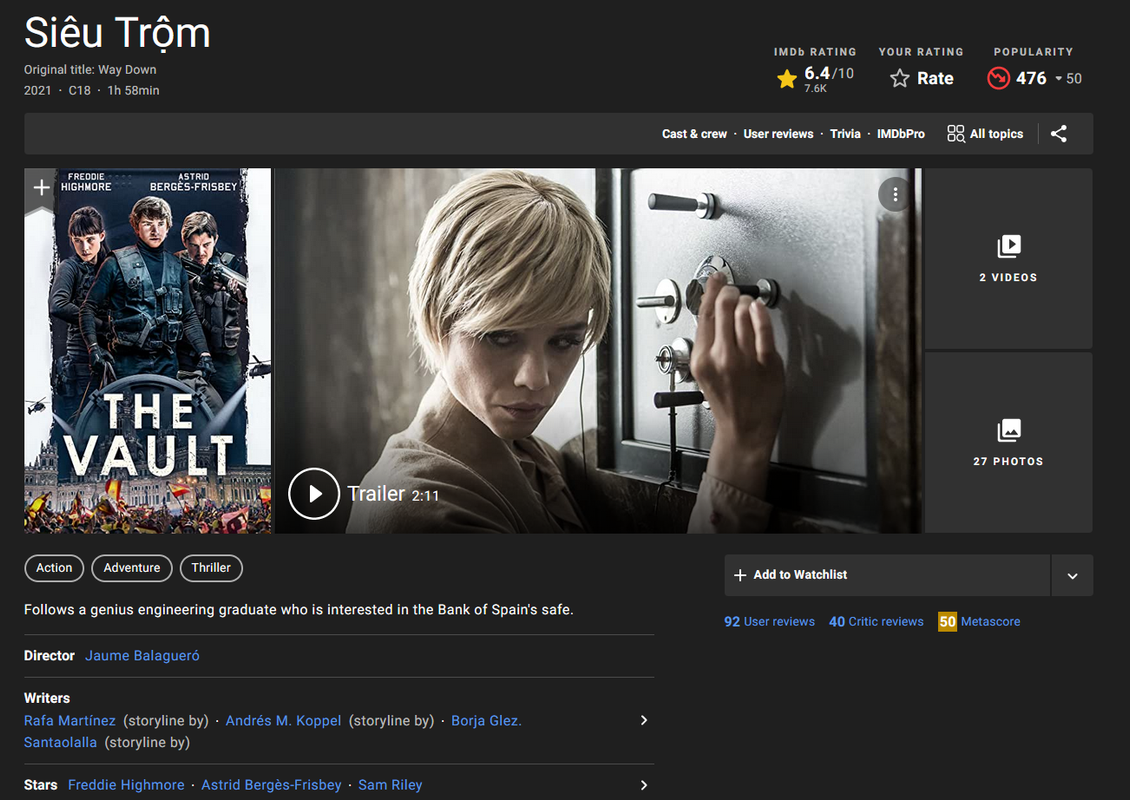Open writer Rafa Martínez's page
The image size is (1130, 800).
pyautogui.click(x=69, y=721)
